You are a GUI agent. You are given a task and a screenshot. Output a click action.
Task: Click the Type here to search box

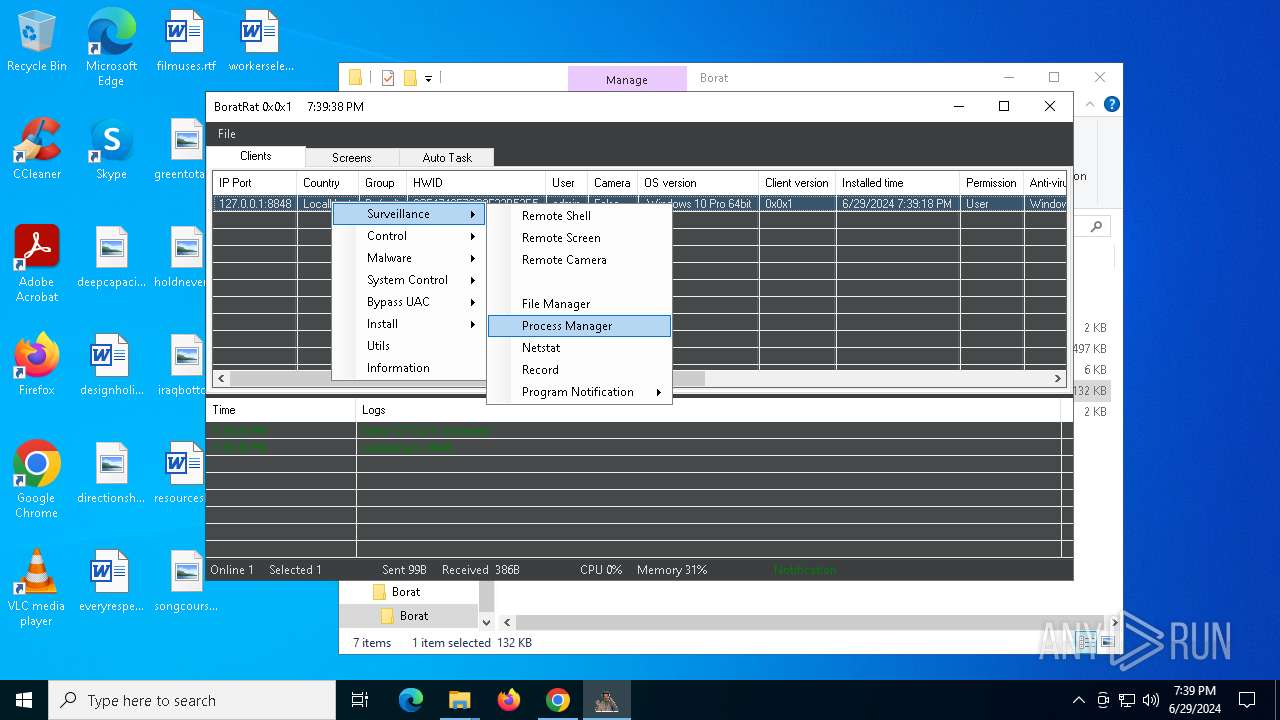point(192,700)
